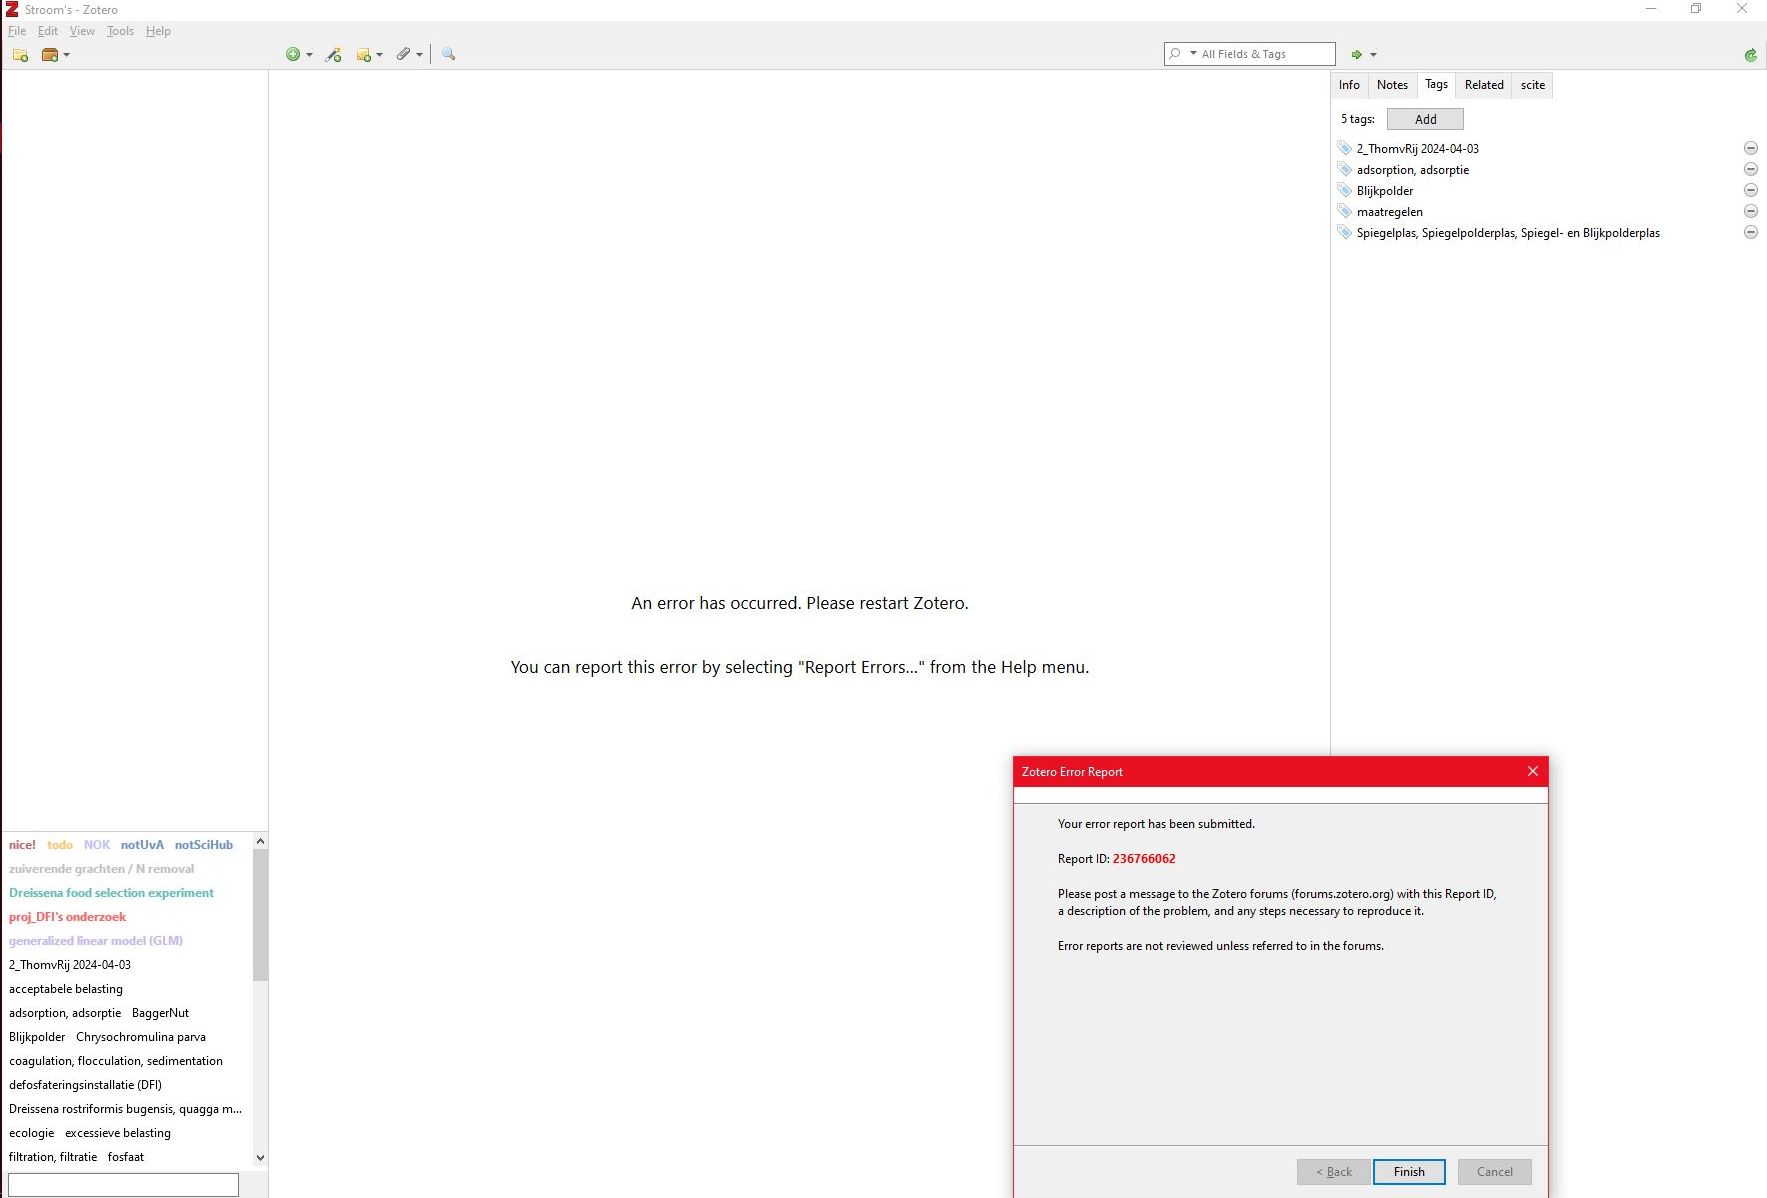This screenshot has width=1767, height=1198.
Task: Select the todo colored tag
Action: 60,845
